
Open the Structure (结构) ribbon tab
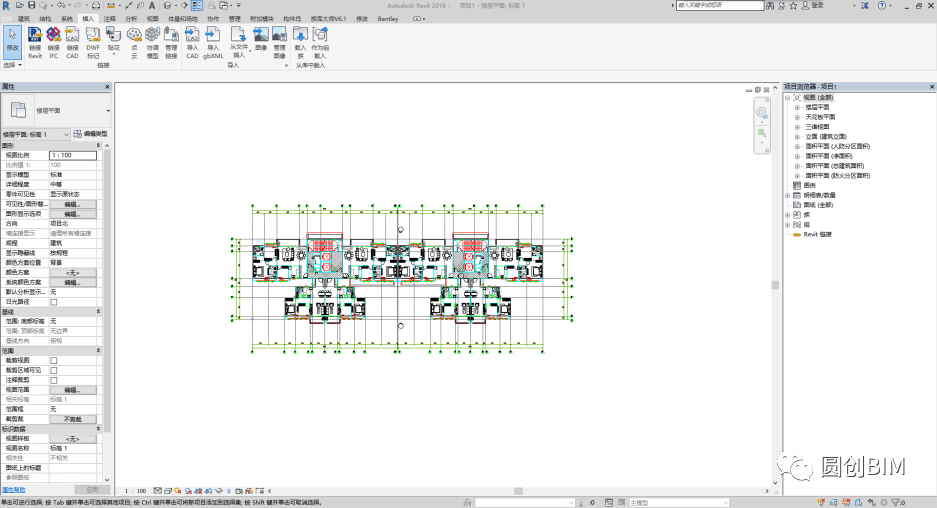click(x=45, y=19)
